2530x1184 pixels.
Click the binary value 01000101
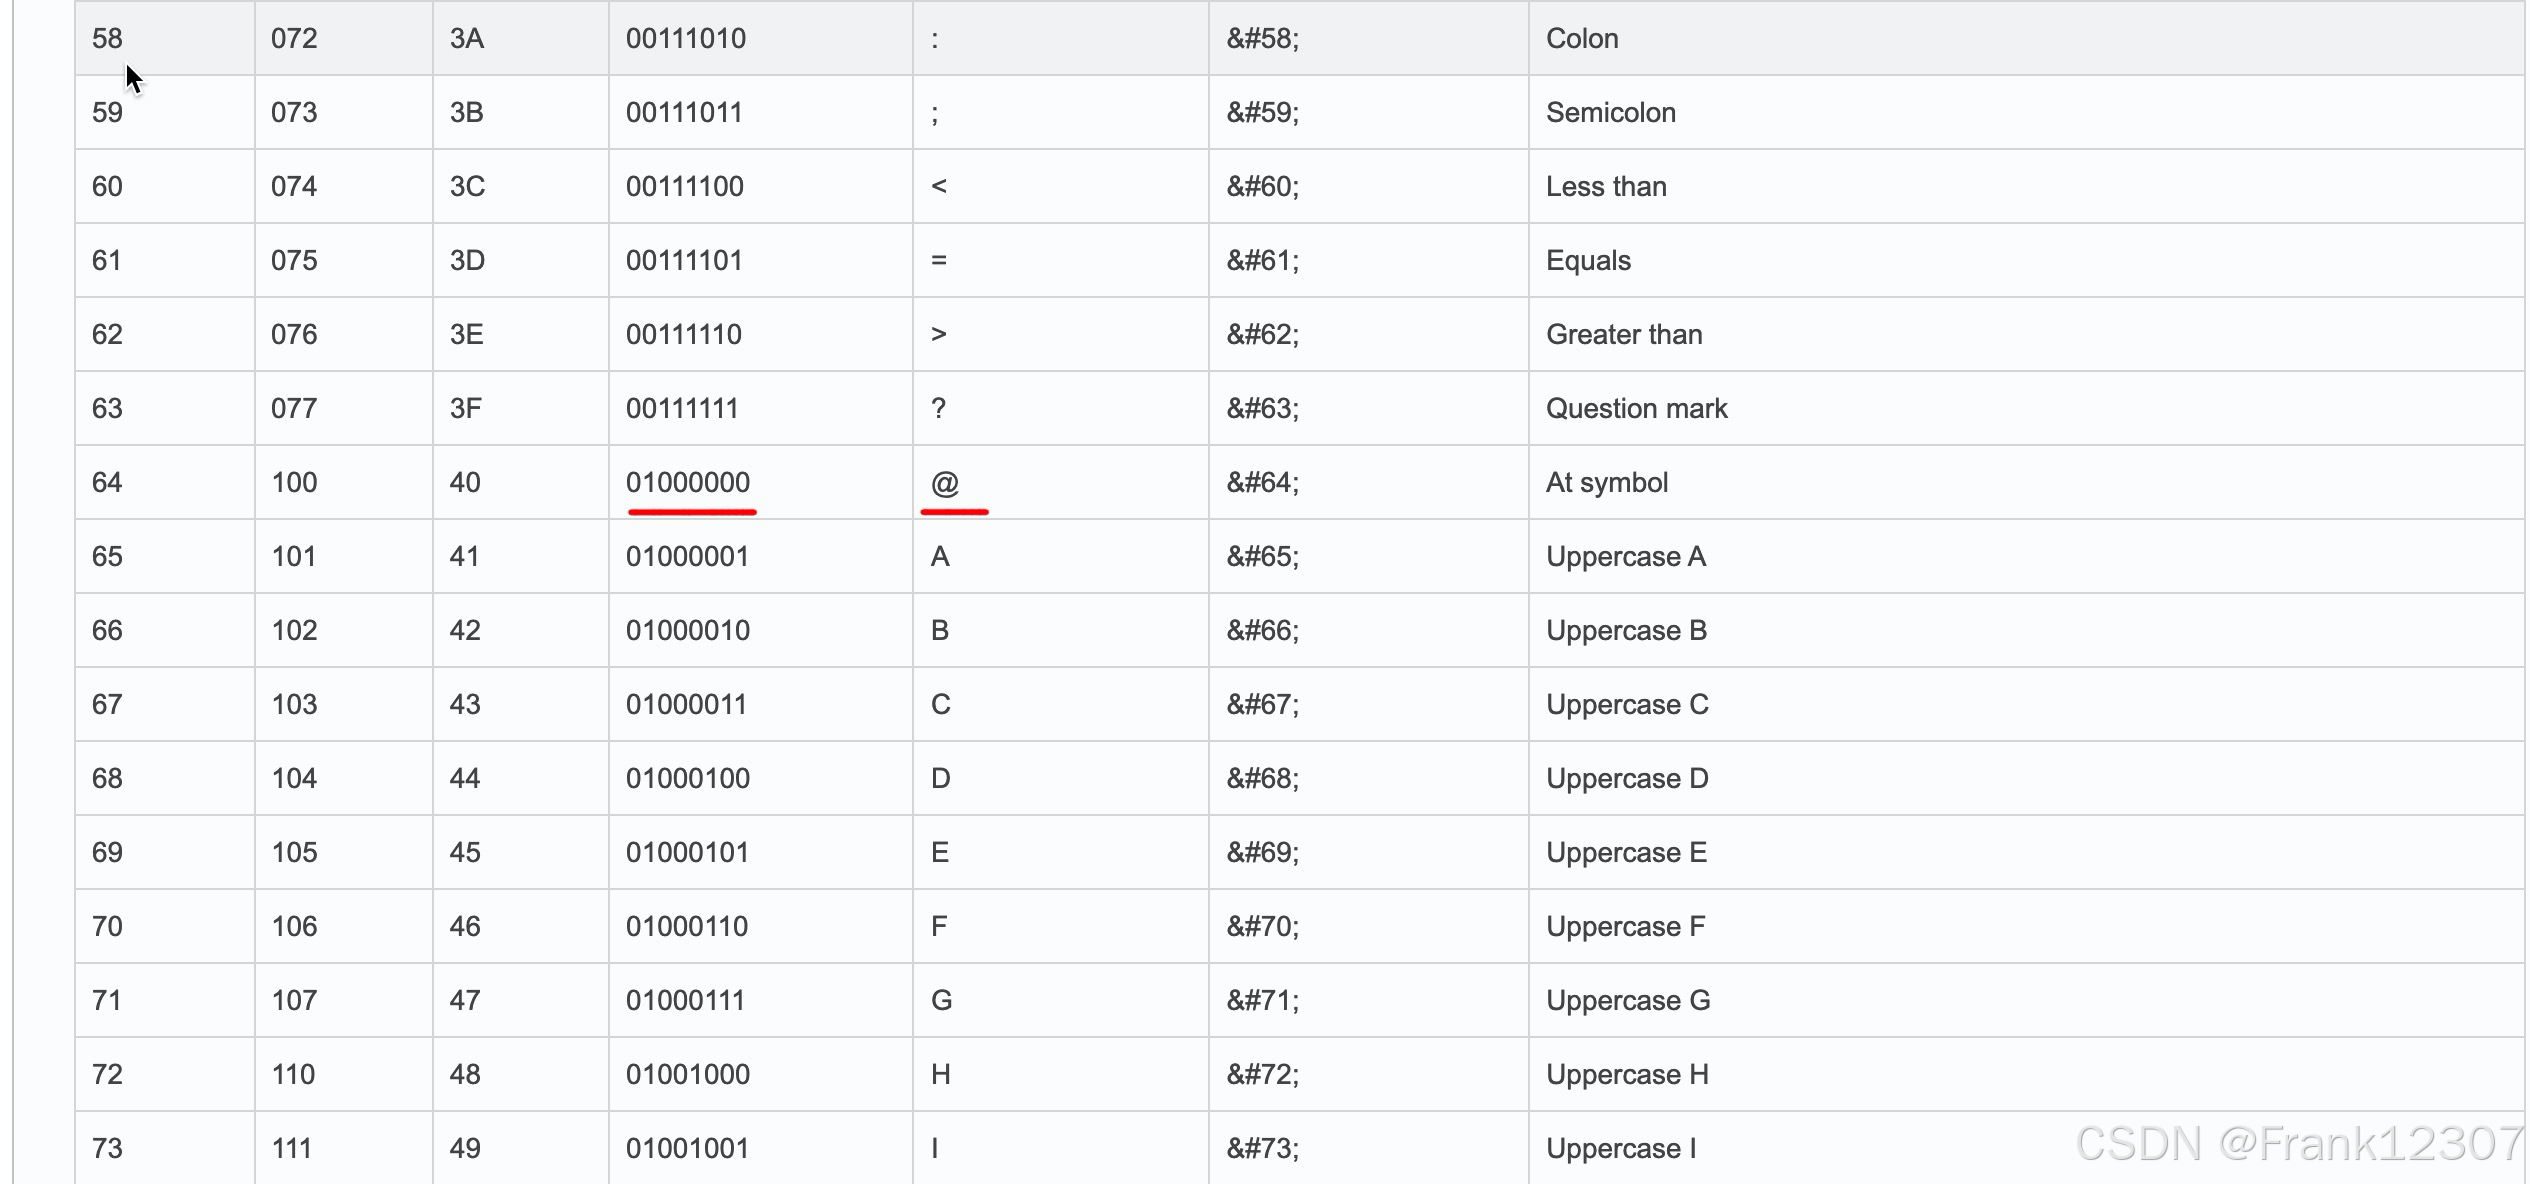point(687,852)
